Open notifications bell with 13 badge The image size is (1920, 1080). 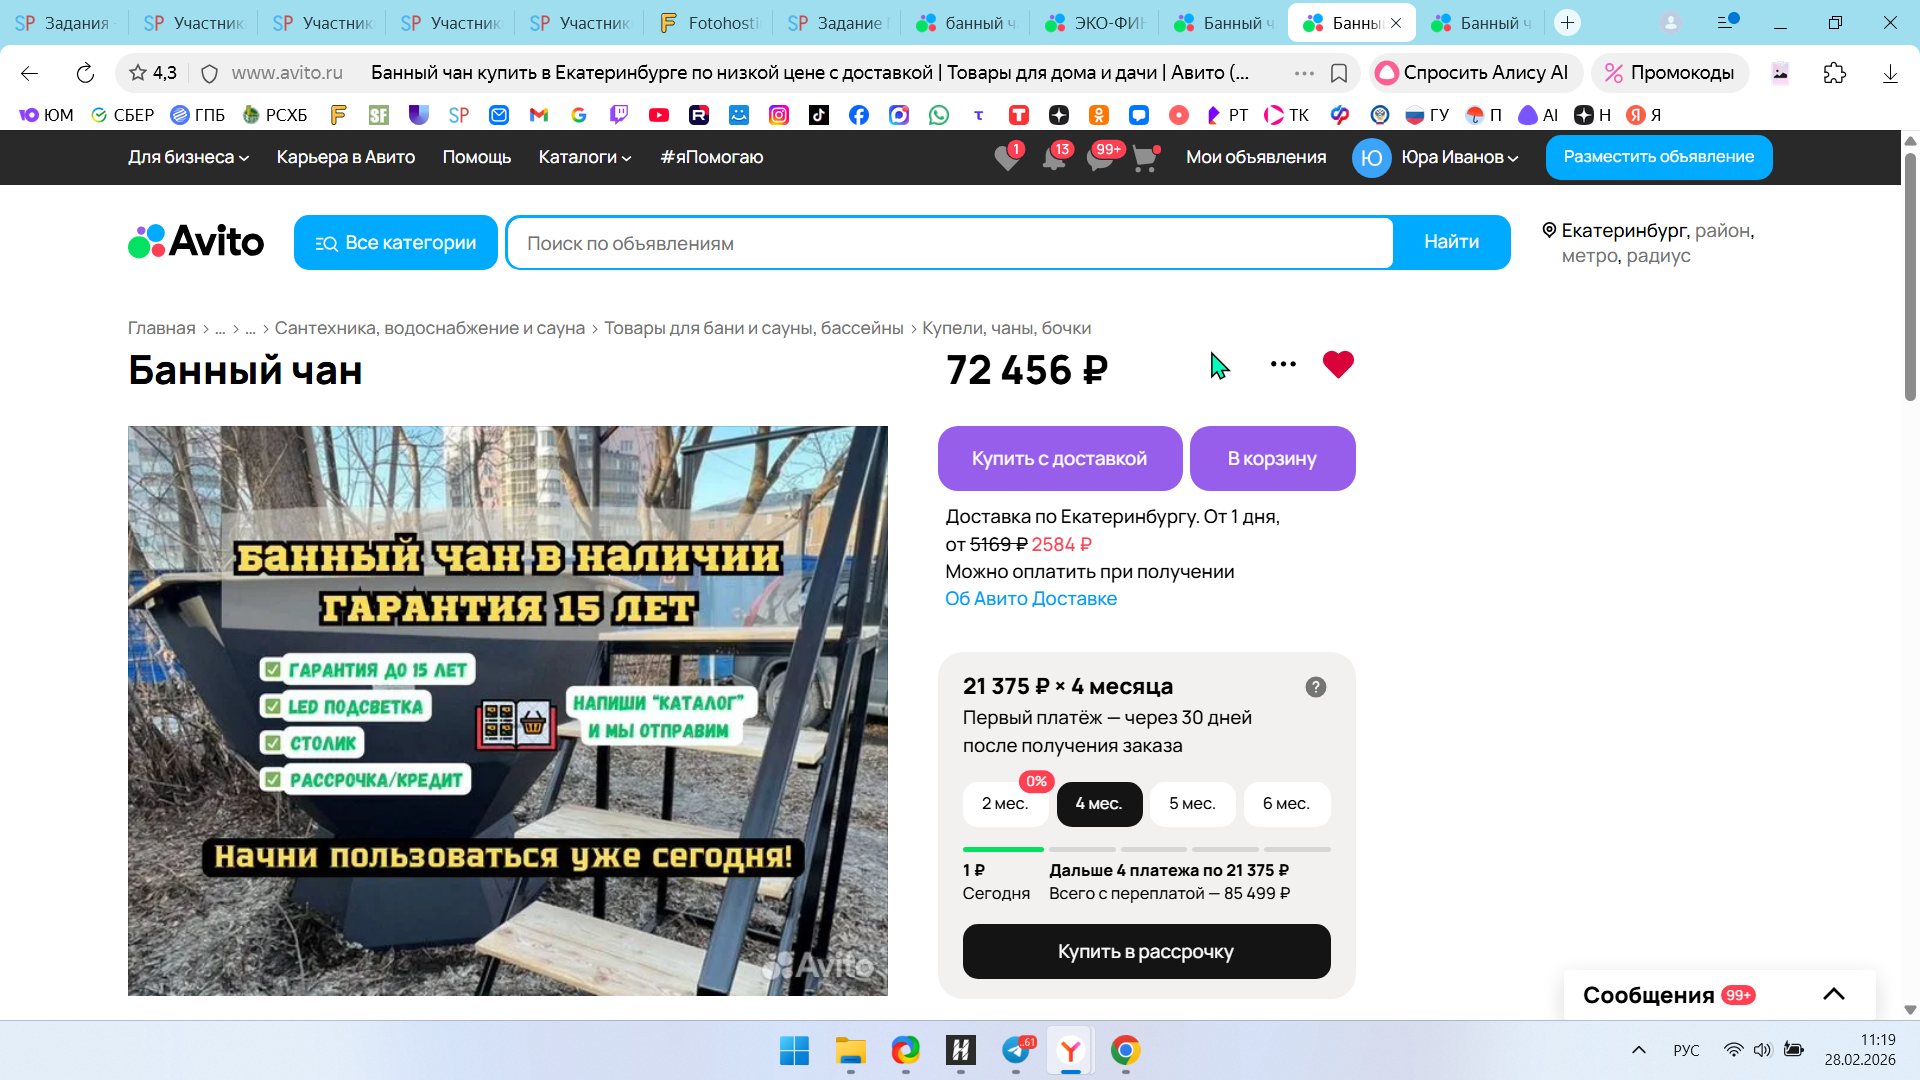pyautogui.click(x=1053, y=158)
